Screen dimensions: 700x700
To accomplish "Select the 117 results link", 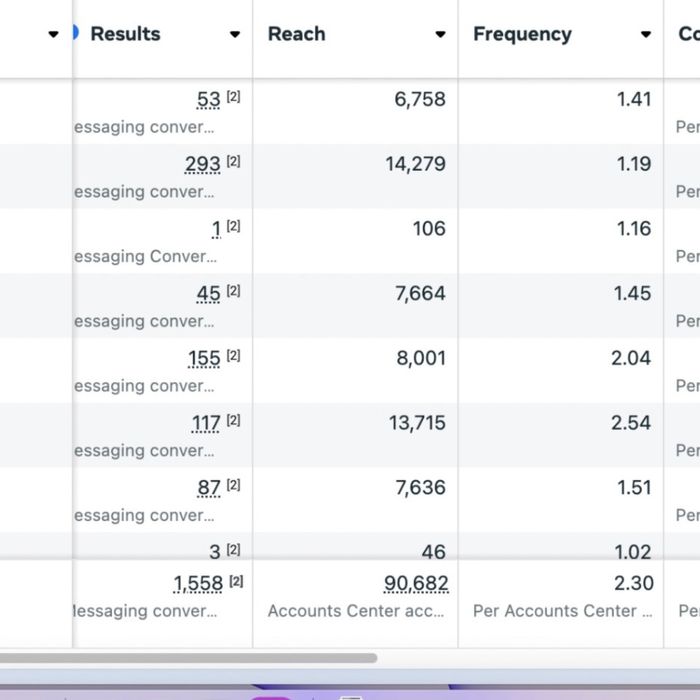I will click(206, 423).
